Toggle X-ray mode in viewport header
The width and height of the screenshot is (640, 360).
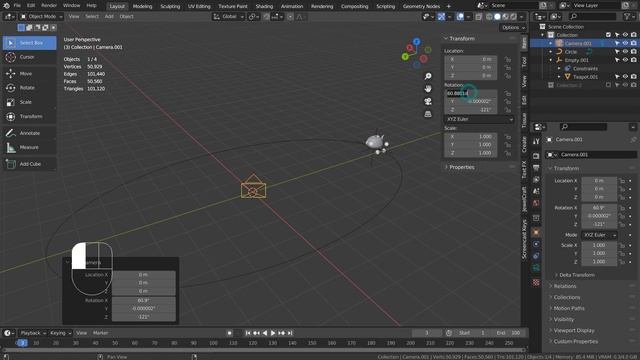[x=478, y=17]
